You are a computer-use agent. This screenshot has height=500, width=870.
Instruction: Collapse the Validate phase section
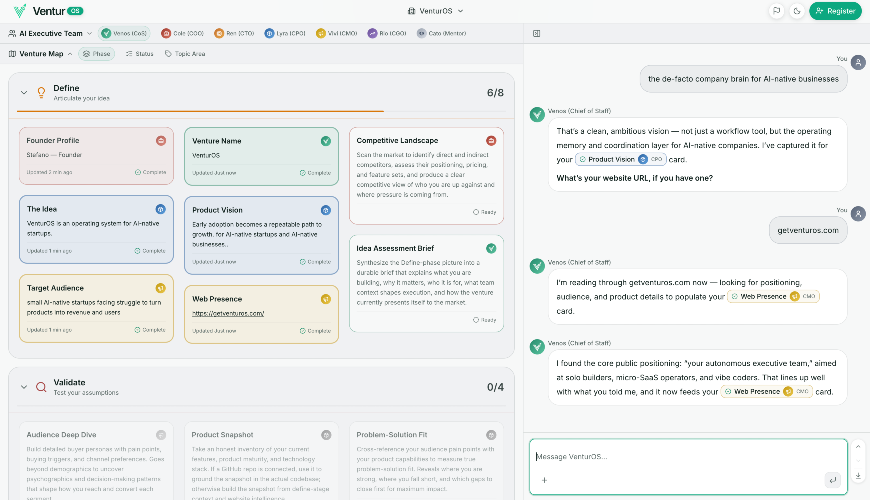click(x=24, y=387)
